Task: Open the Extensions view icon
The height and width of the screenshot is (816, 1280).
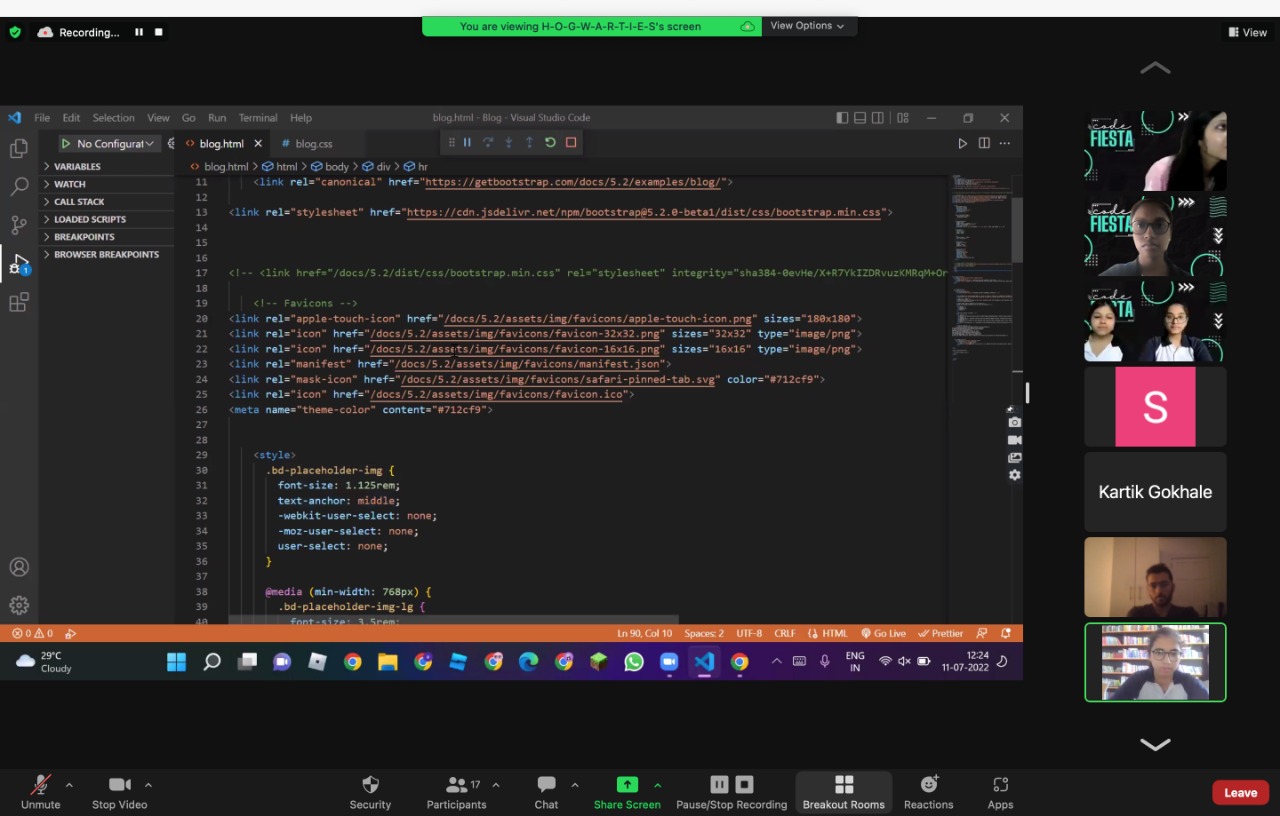Action: click(x=18, y=302)
